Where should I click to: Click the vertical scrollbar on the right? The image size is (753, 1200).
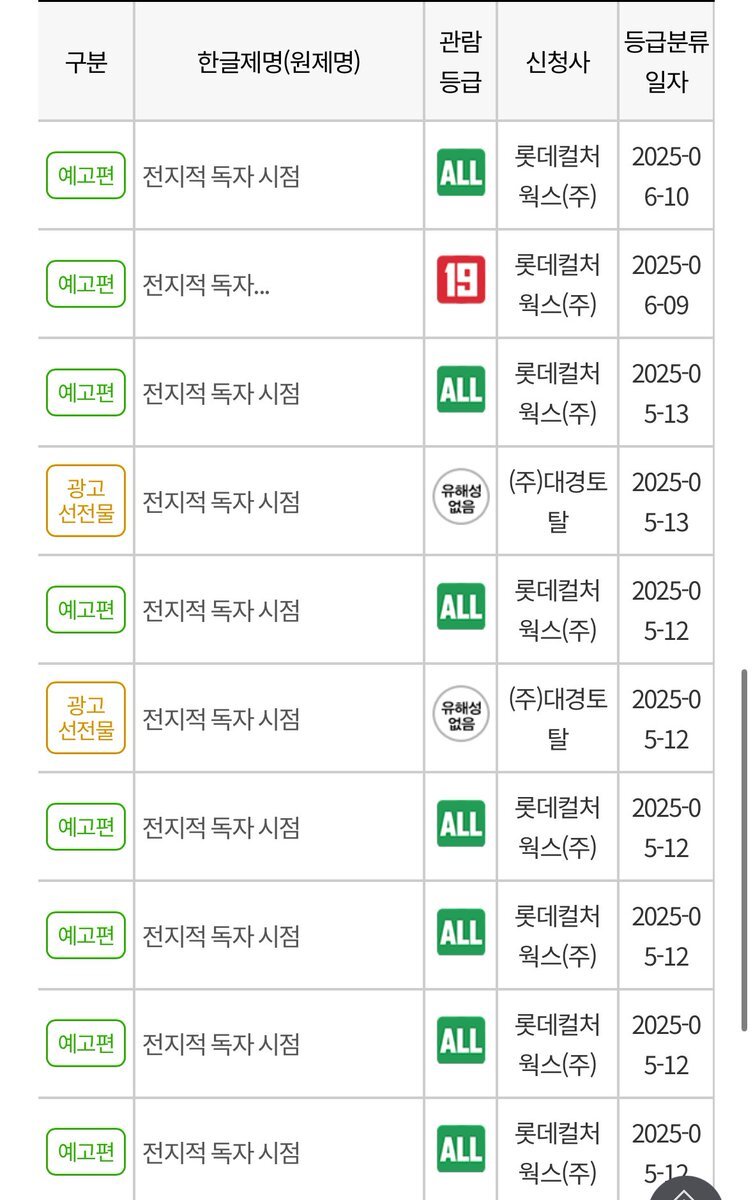click(745, 850)
